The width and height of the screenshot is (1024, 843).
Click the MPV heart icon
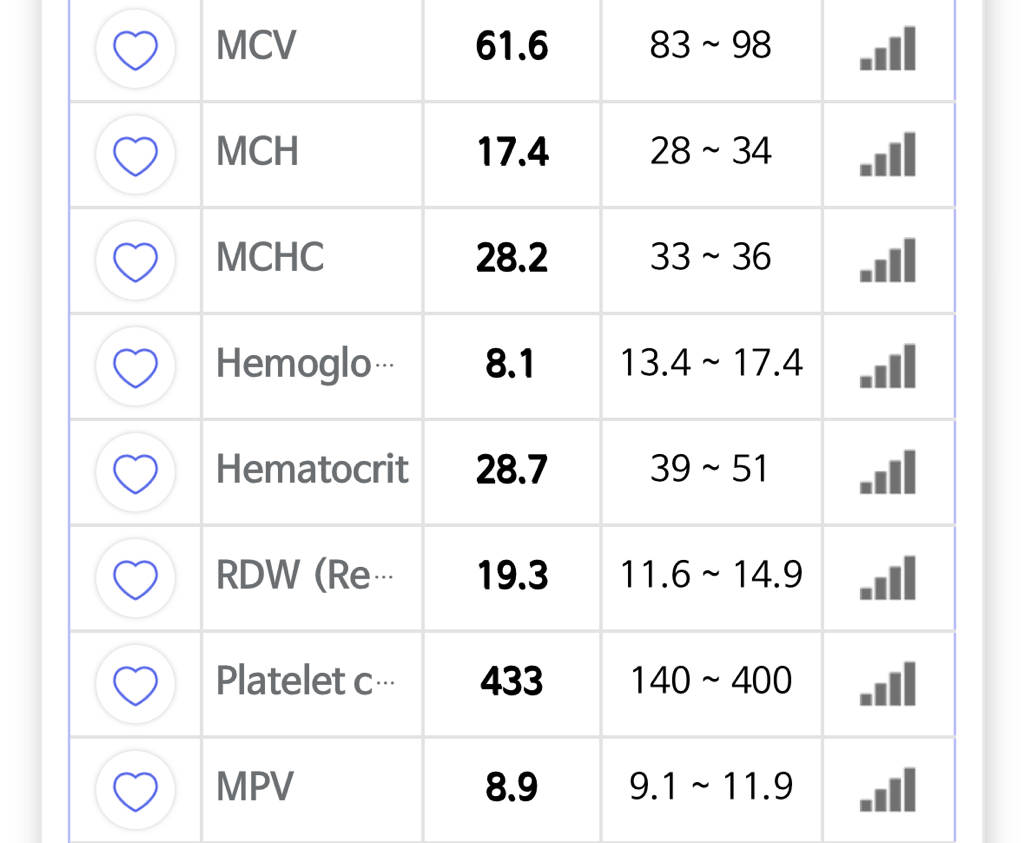(135, 791)
